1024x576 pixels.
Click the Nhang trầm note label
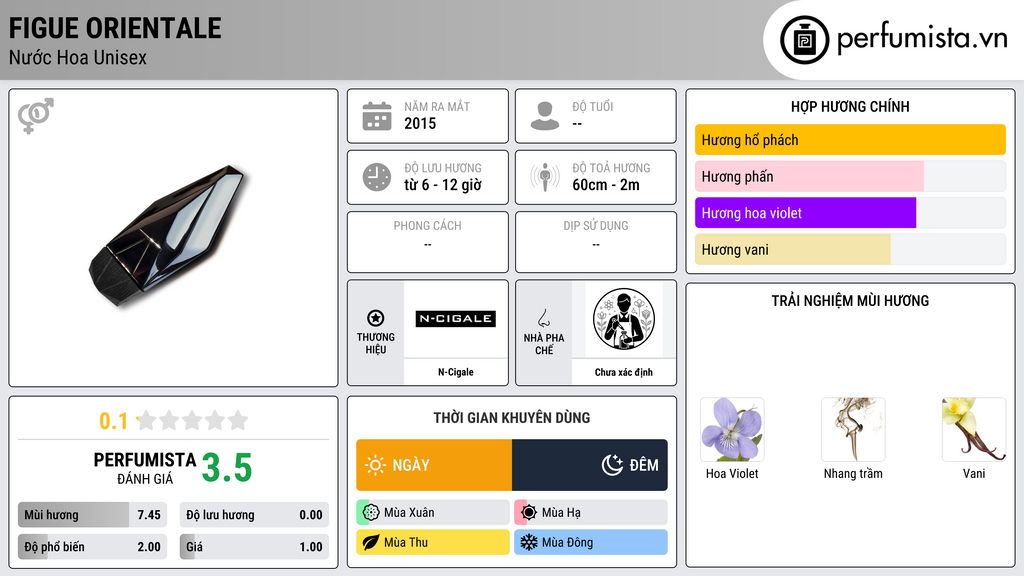coord(853,473)
